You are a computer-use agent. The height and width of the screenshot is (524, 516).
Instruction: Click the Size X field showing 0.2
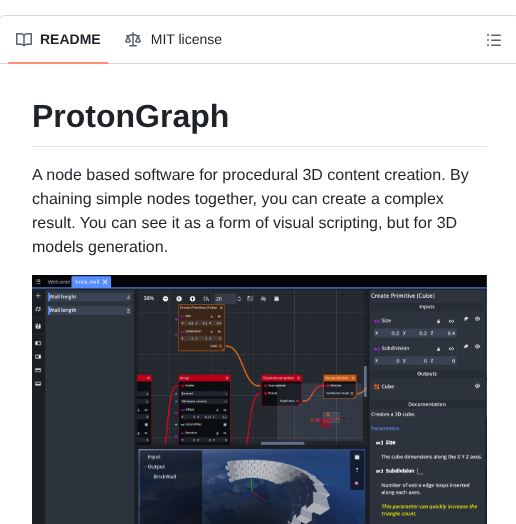(x=387, y=333)
